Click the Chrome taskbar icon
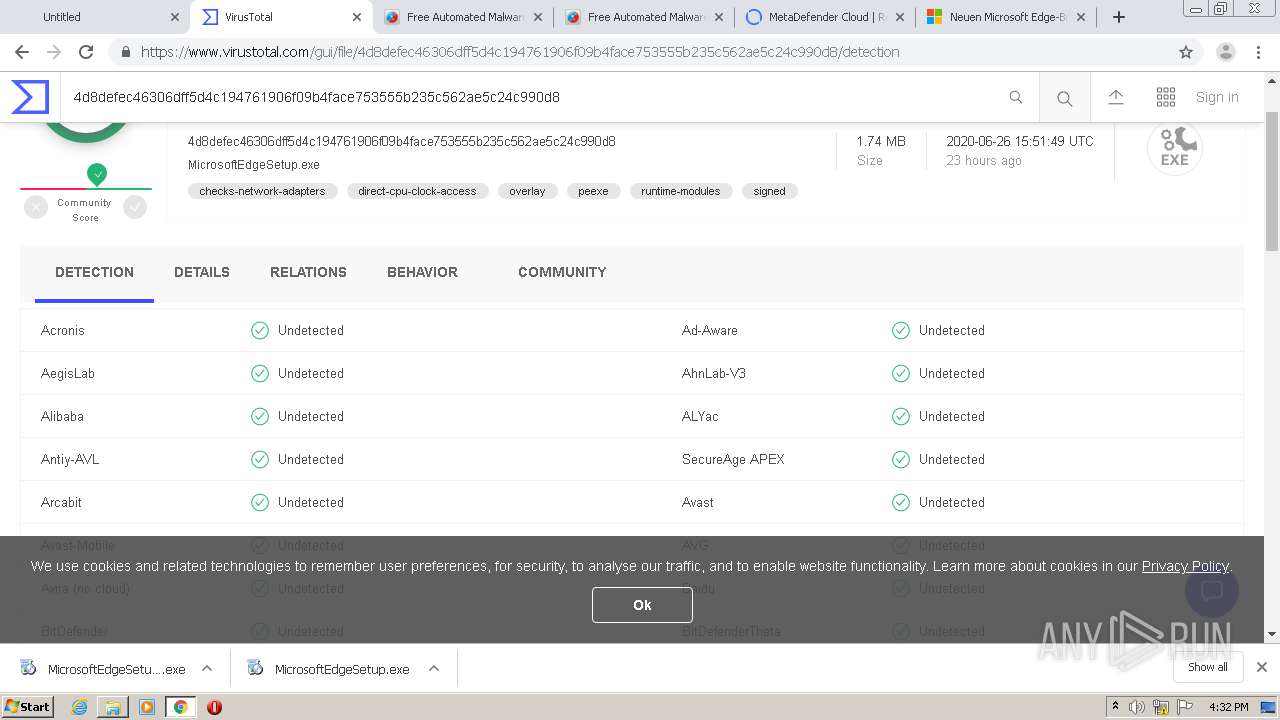This screenshot has height=720, width=1280. [180, 707]
